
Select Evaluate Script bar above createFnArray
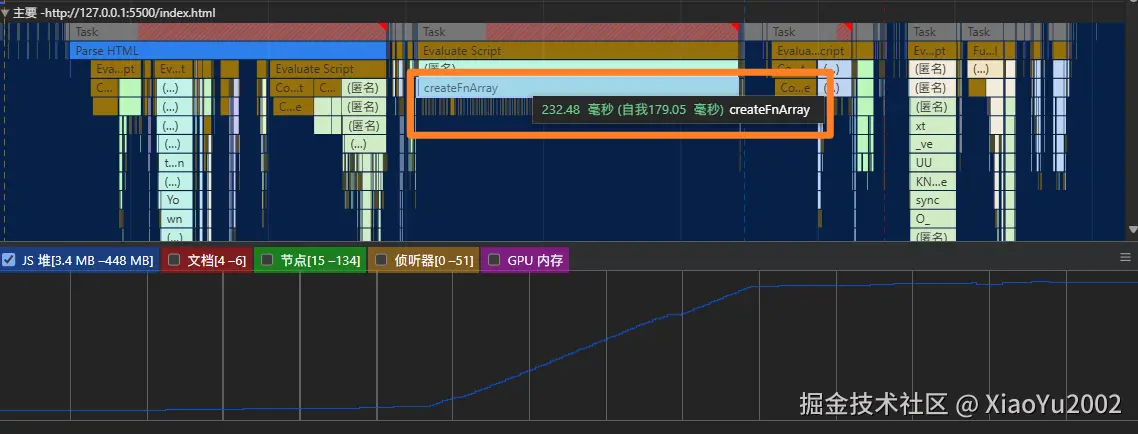tap(578, 51)
